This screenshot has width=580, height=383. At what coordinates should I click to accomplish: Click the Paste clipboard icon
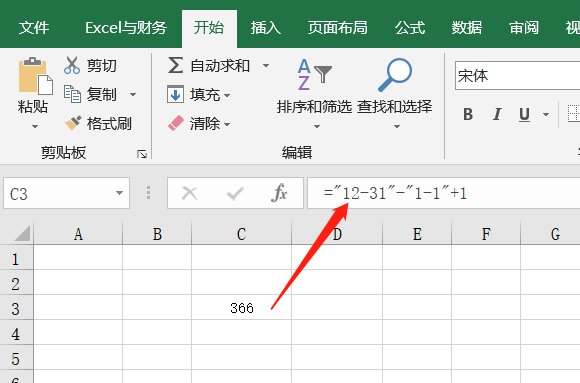click(x=35, y=76)
